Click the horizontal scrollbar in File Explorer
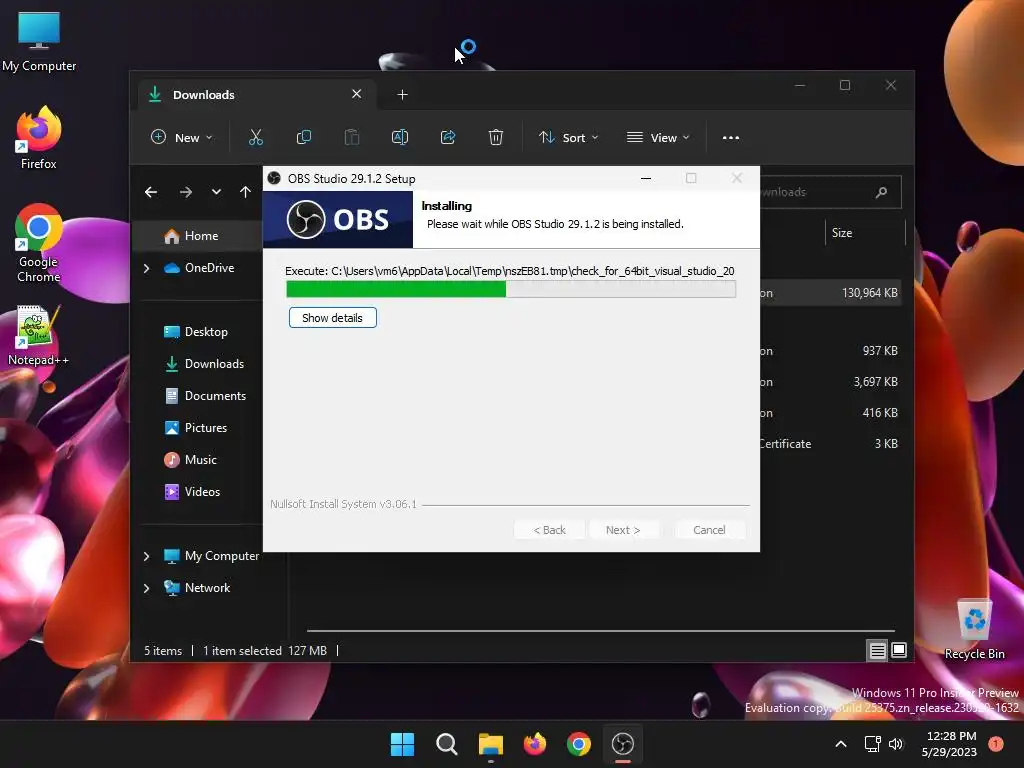This screenshot has width=1024, height=768. pos(600,631)
